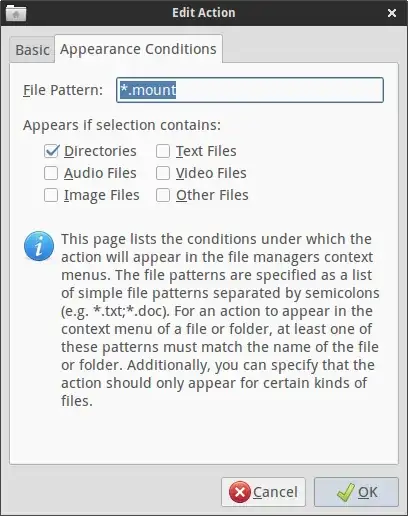Select the Appearance Conditions tab
The image size is (408, 516).
138,49
